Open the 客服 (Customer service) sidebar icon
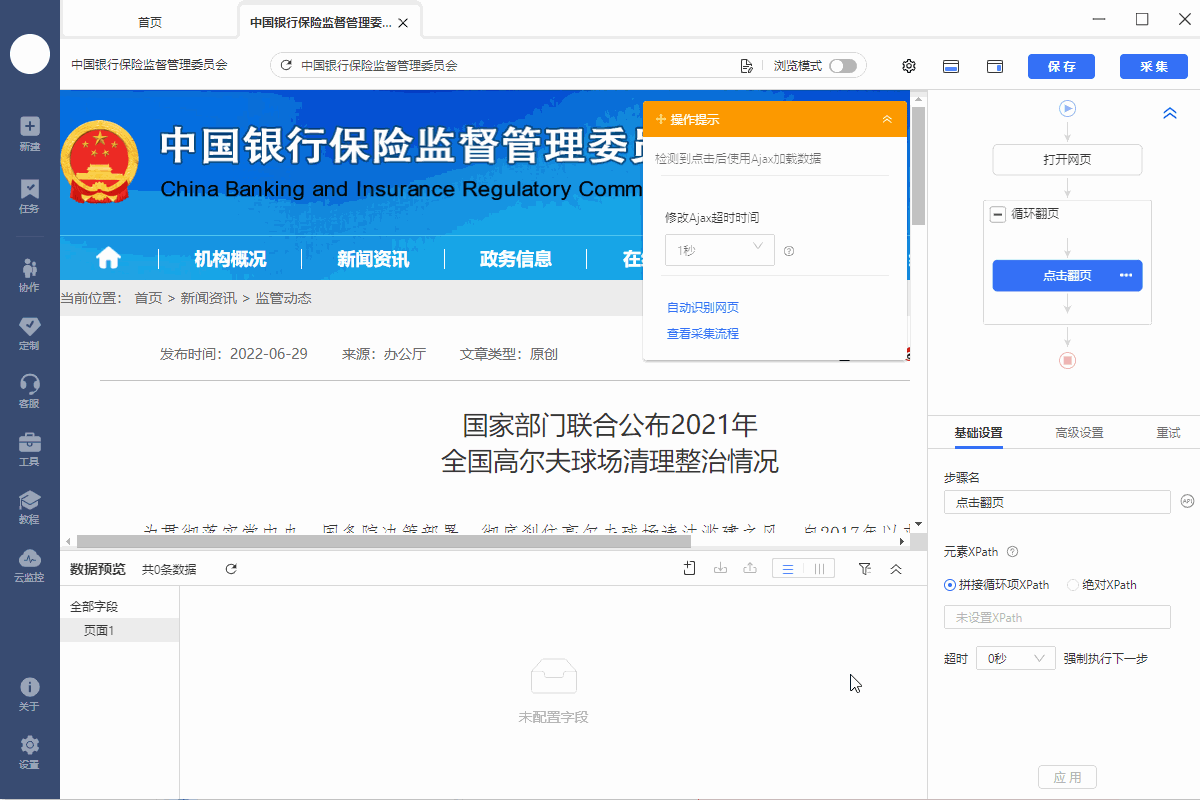Image resolution: width=1200 pixels, height=800 pixels. coord(30,390)
